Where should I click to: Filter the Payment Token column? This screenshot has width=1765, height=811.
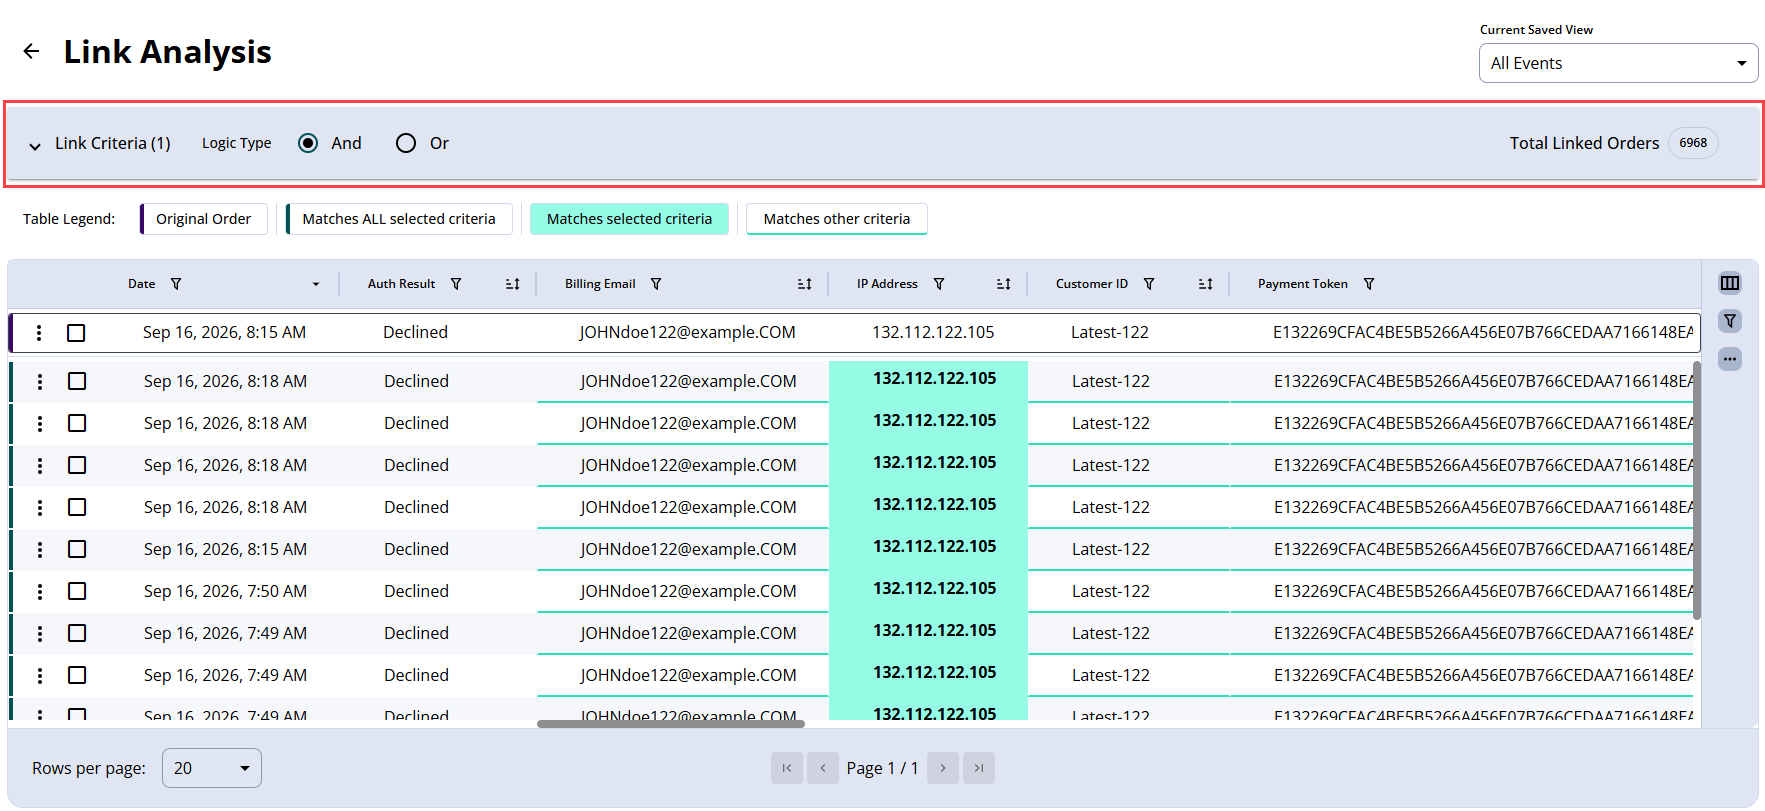[1369, 284]
